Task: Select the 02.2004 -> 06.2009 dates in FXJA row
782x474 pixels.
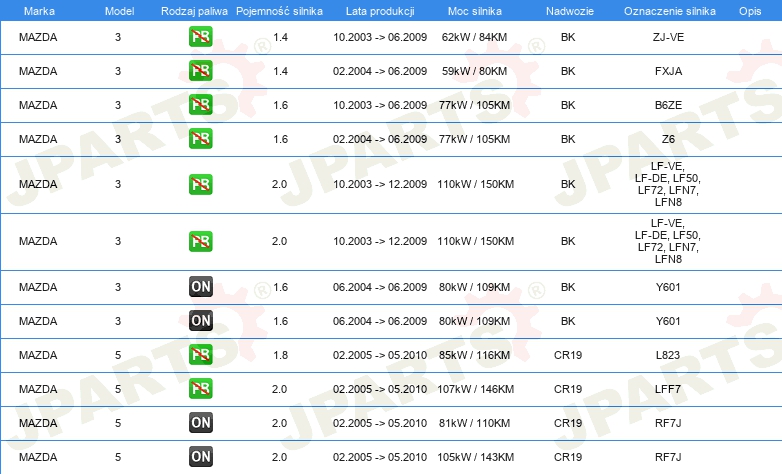Action: point(380,71)
